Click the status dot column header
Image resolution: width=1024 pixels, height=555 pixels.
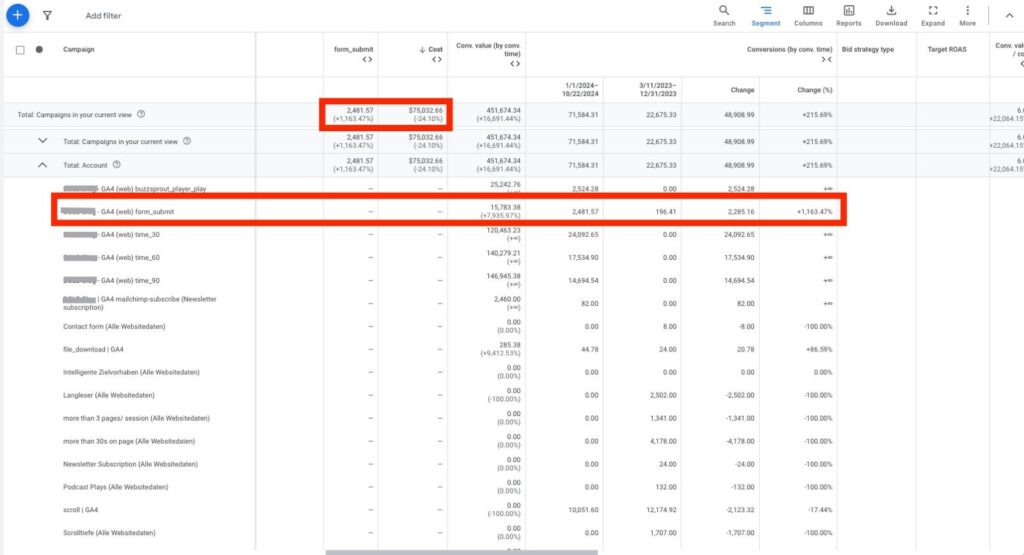(x=39, y=50)
